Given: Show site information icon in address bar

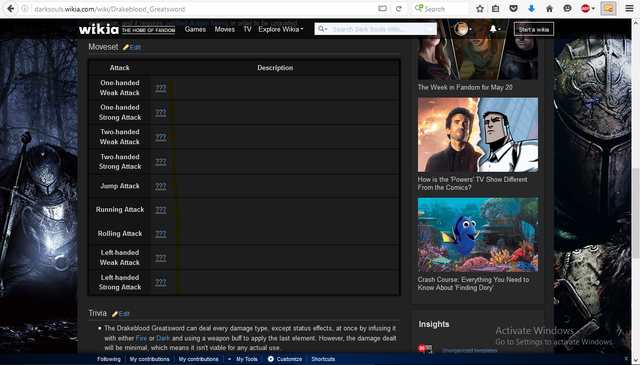Looking at the screenshot, I should click(x=25, y=9).
